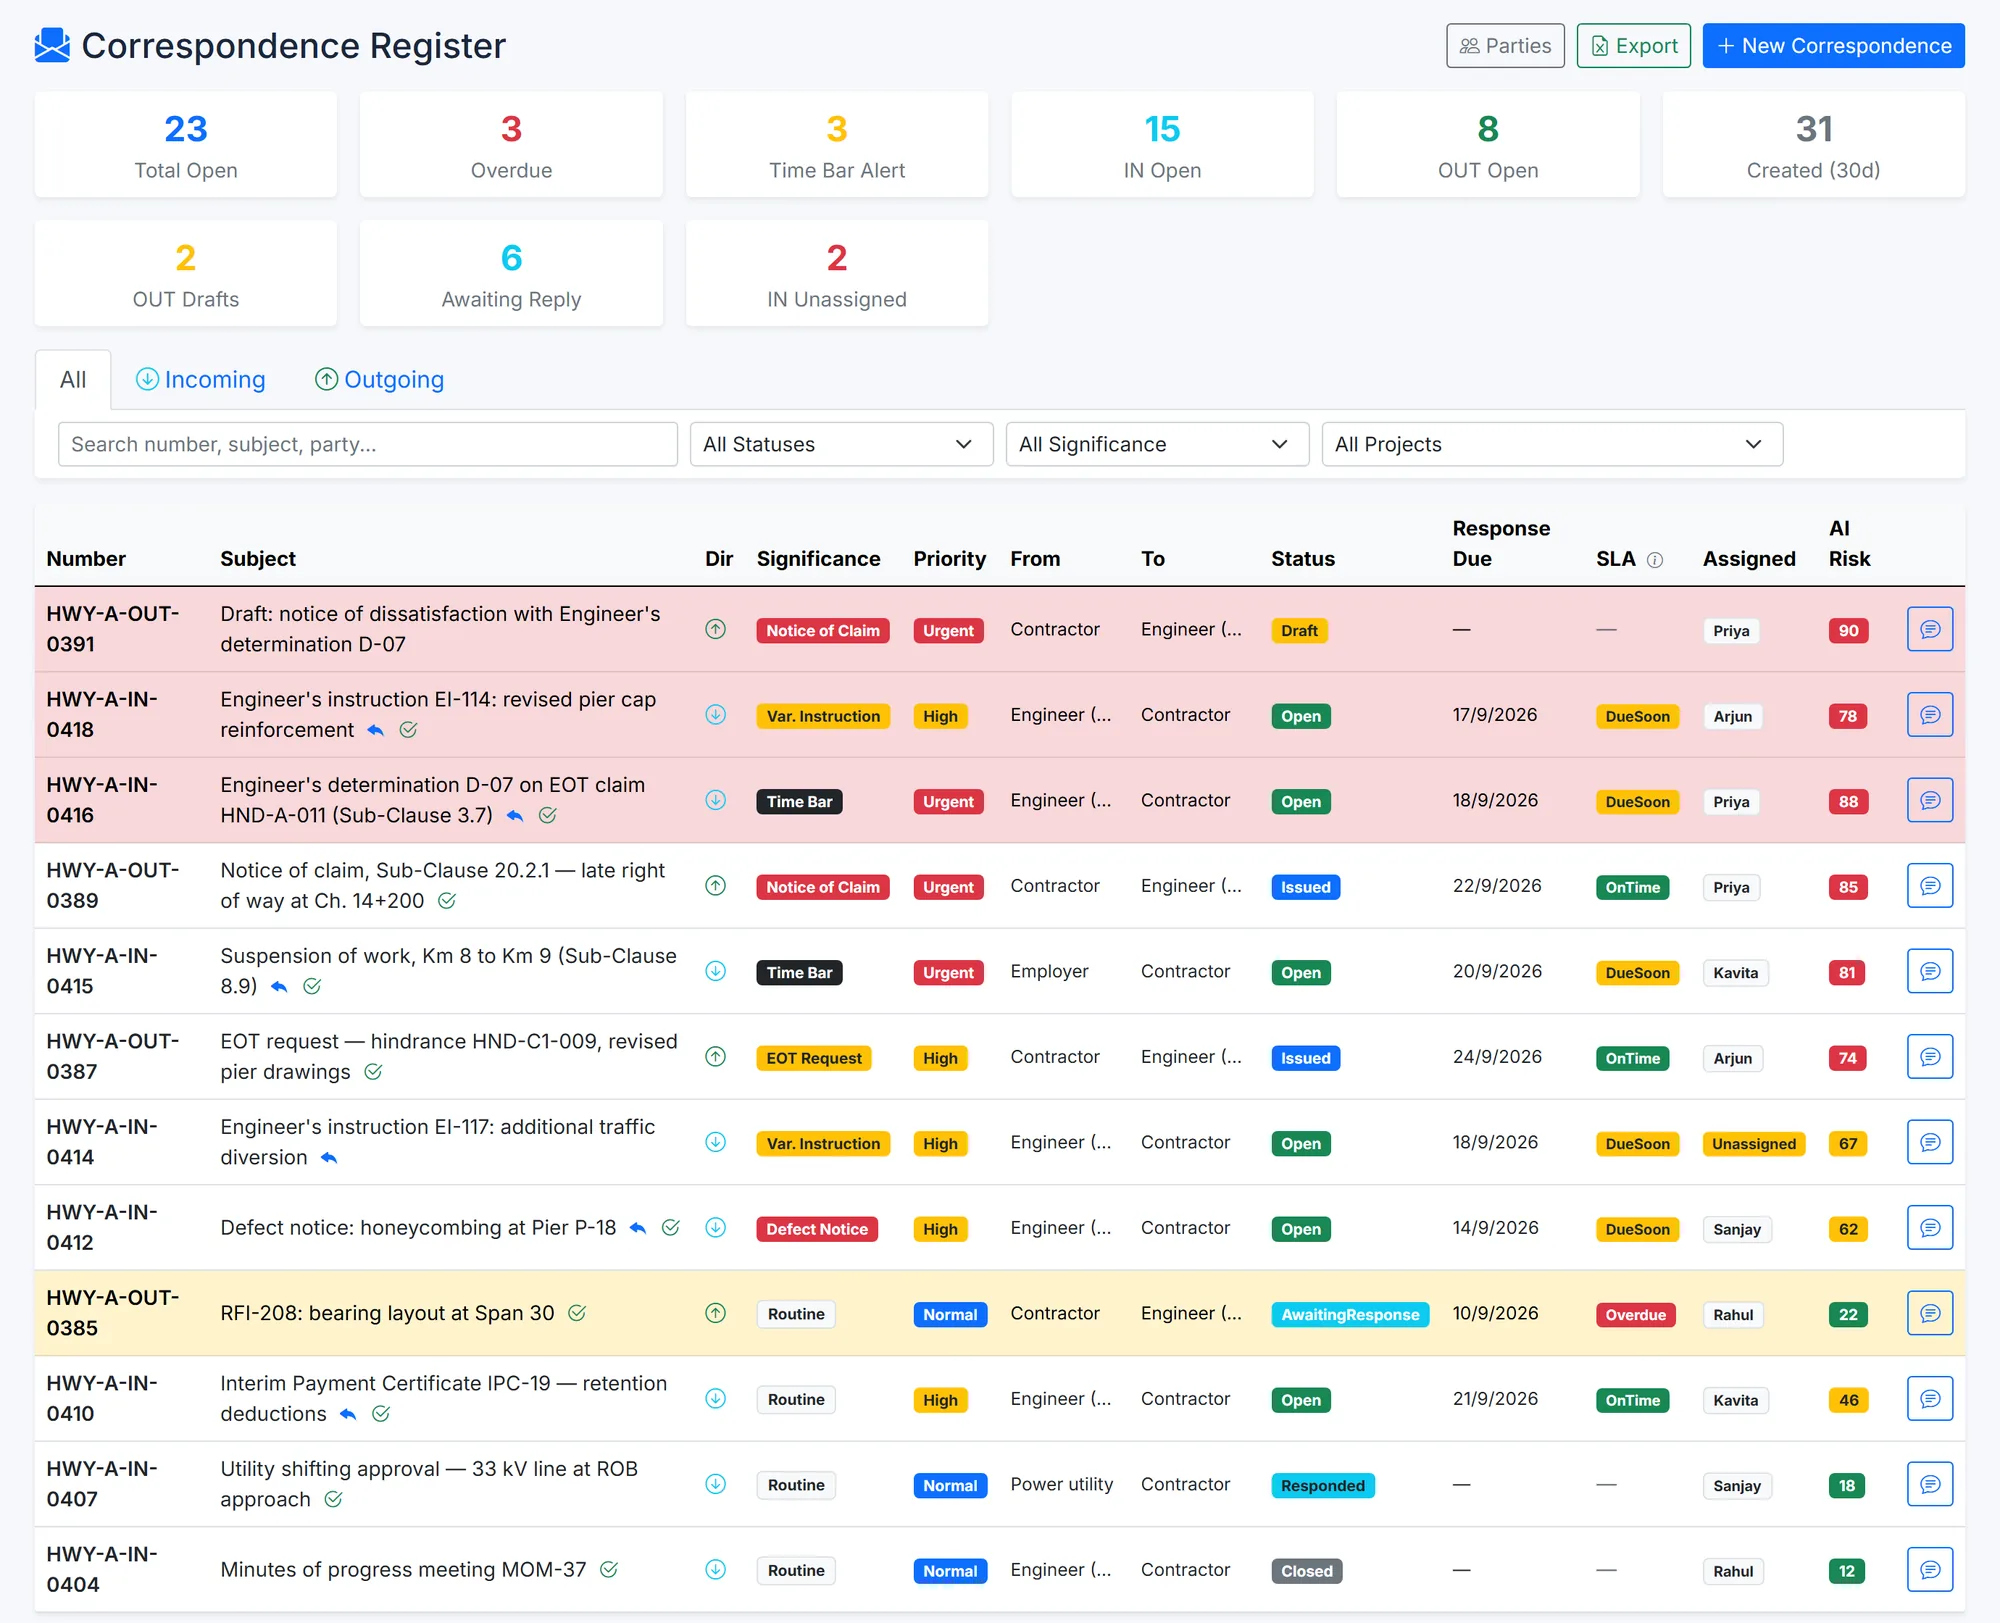The width and height of the screenshot is (2000, 1623).
Task: Click outgoing direction icon for HWY-A-OUT-0391
Action: click(715, 629)
